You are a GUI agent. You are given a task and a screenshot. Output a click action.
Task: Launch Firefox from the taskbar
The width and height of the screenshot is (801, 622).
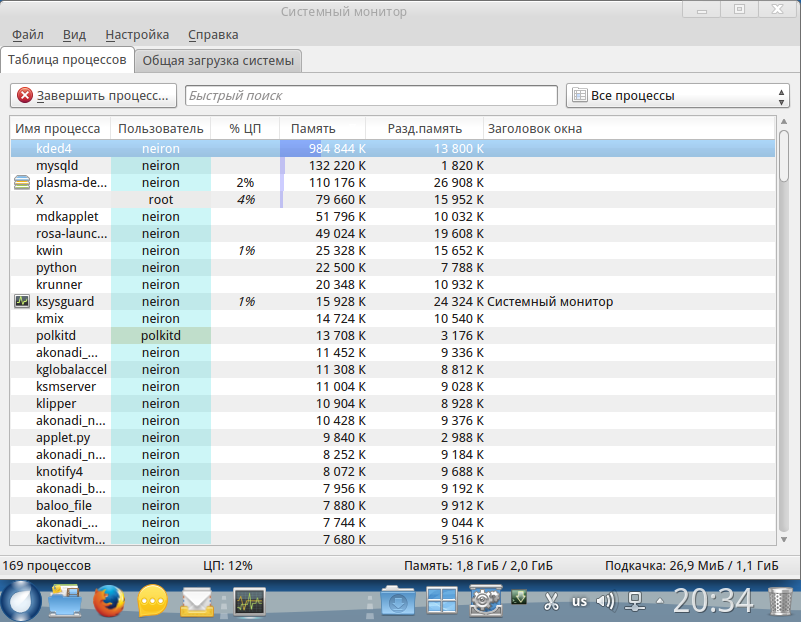click(x=108, y=601)
